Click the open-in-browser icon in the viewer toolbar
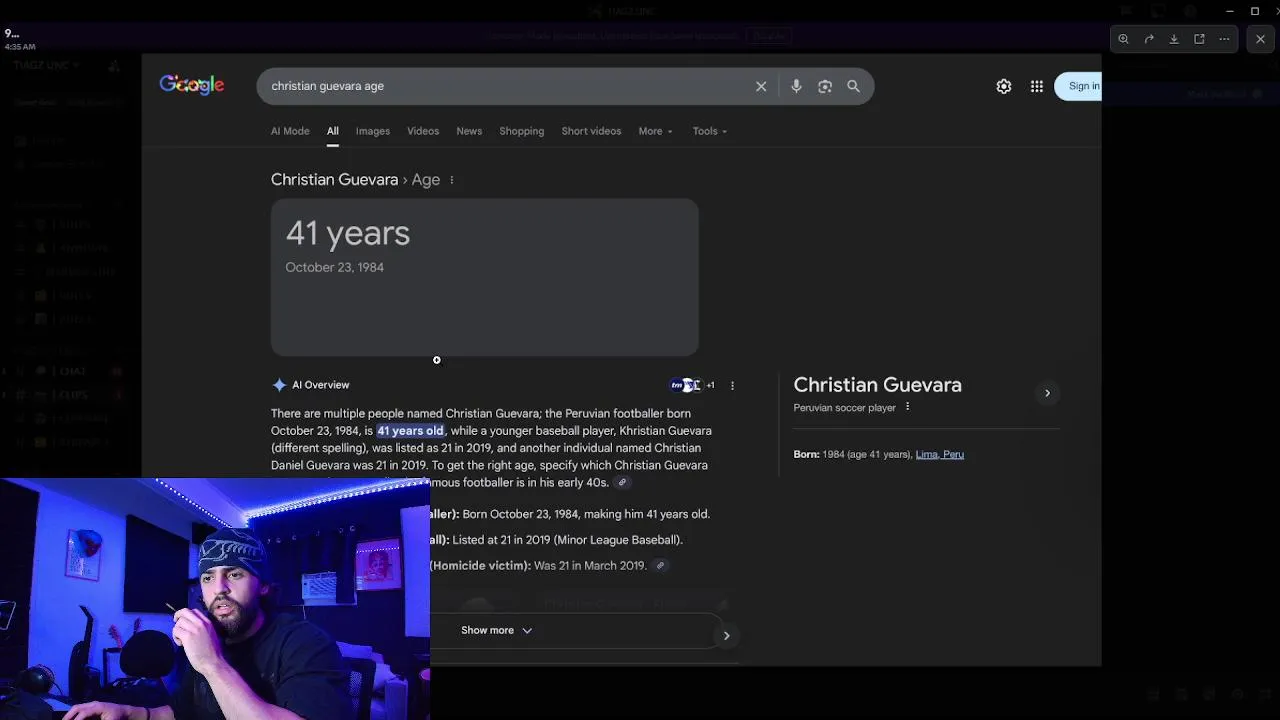 click(x=1199, y=39)
